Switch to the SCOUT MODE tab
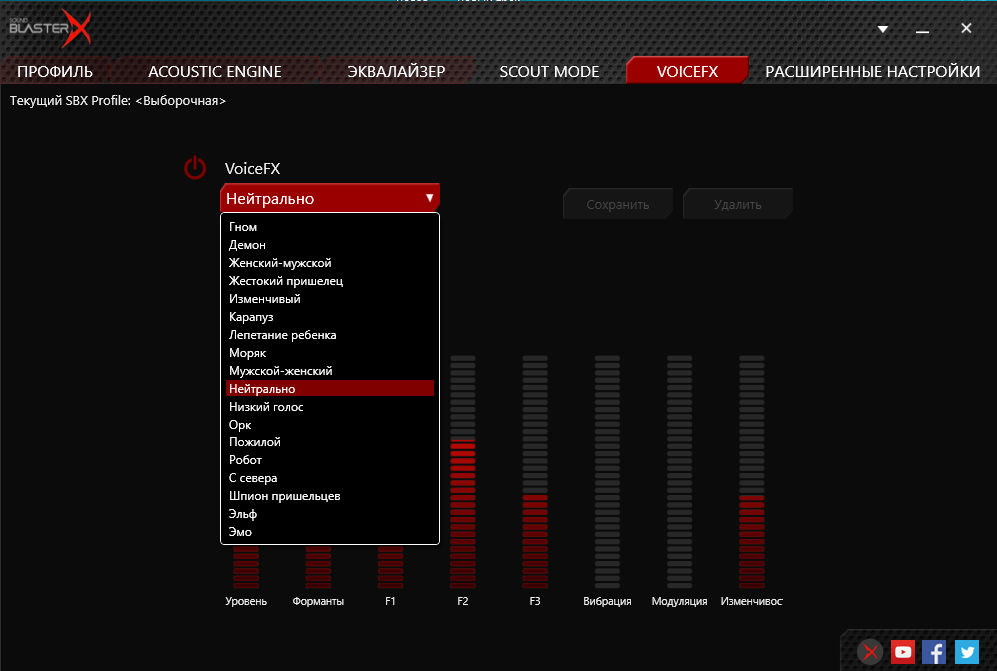 point(549,71)
